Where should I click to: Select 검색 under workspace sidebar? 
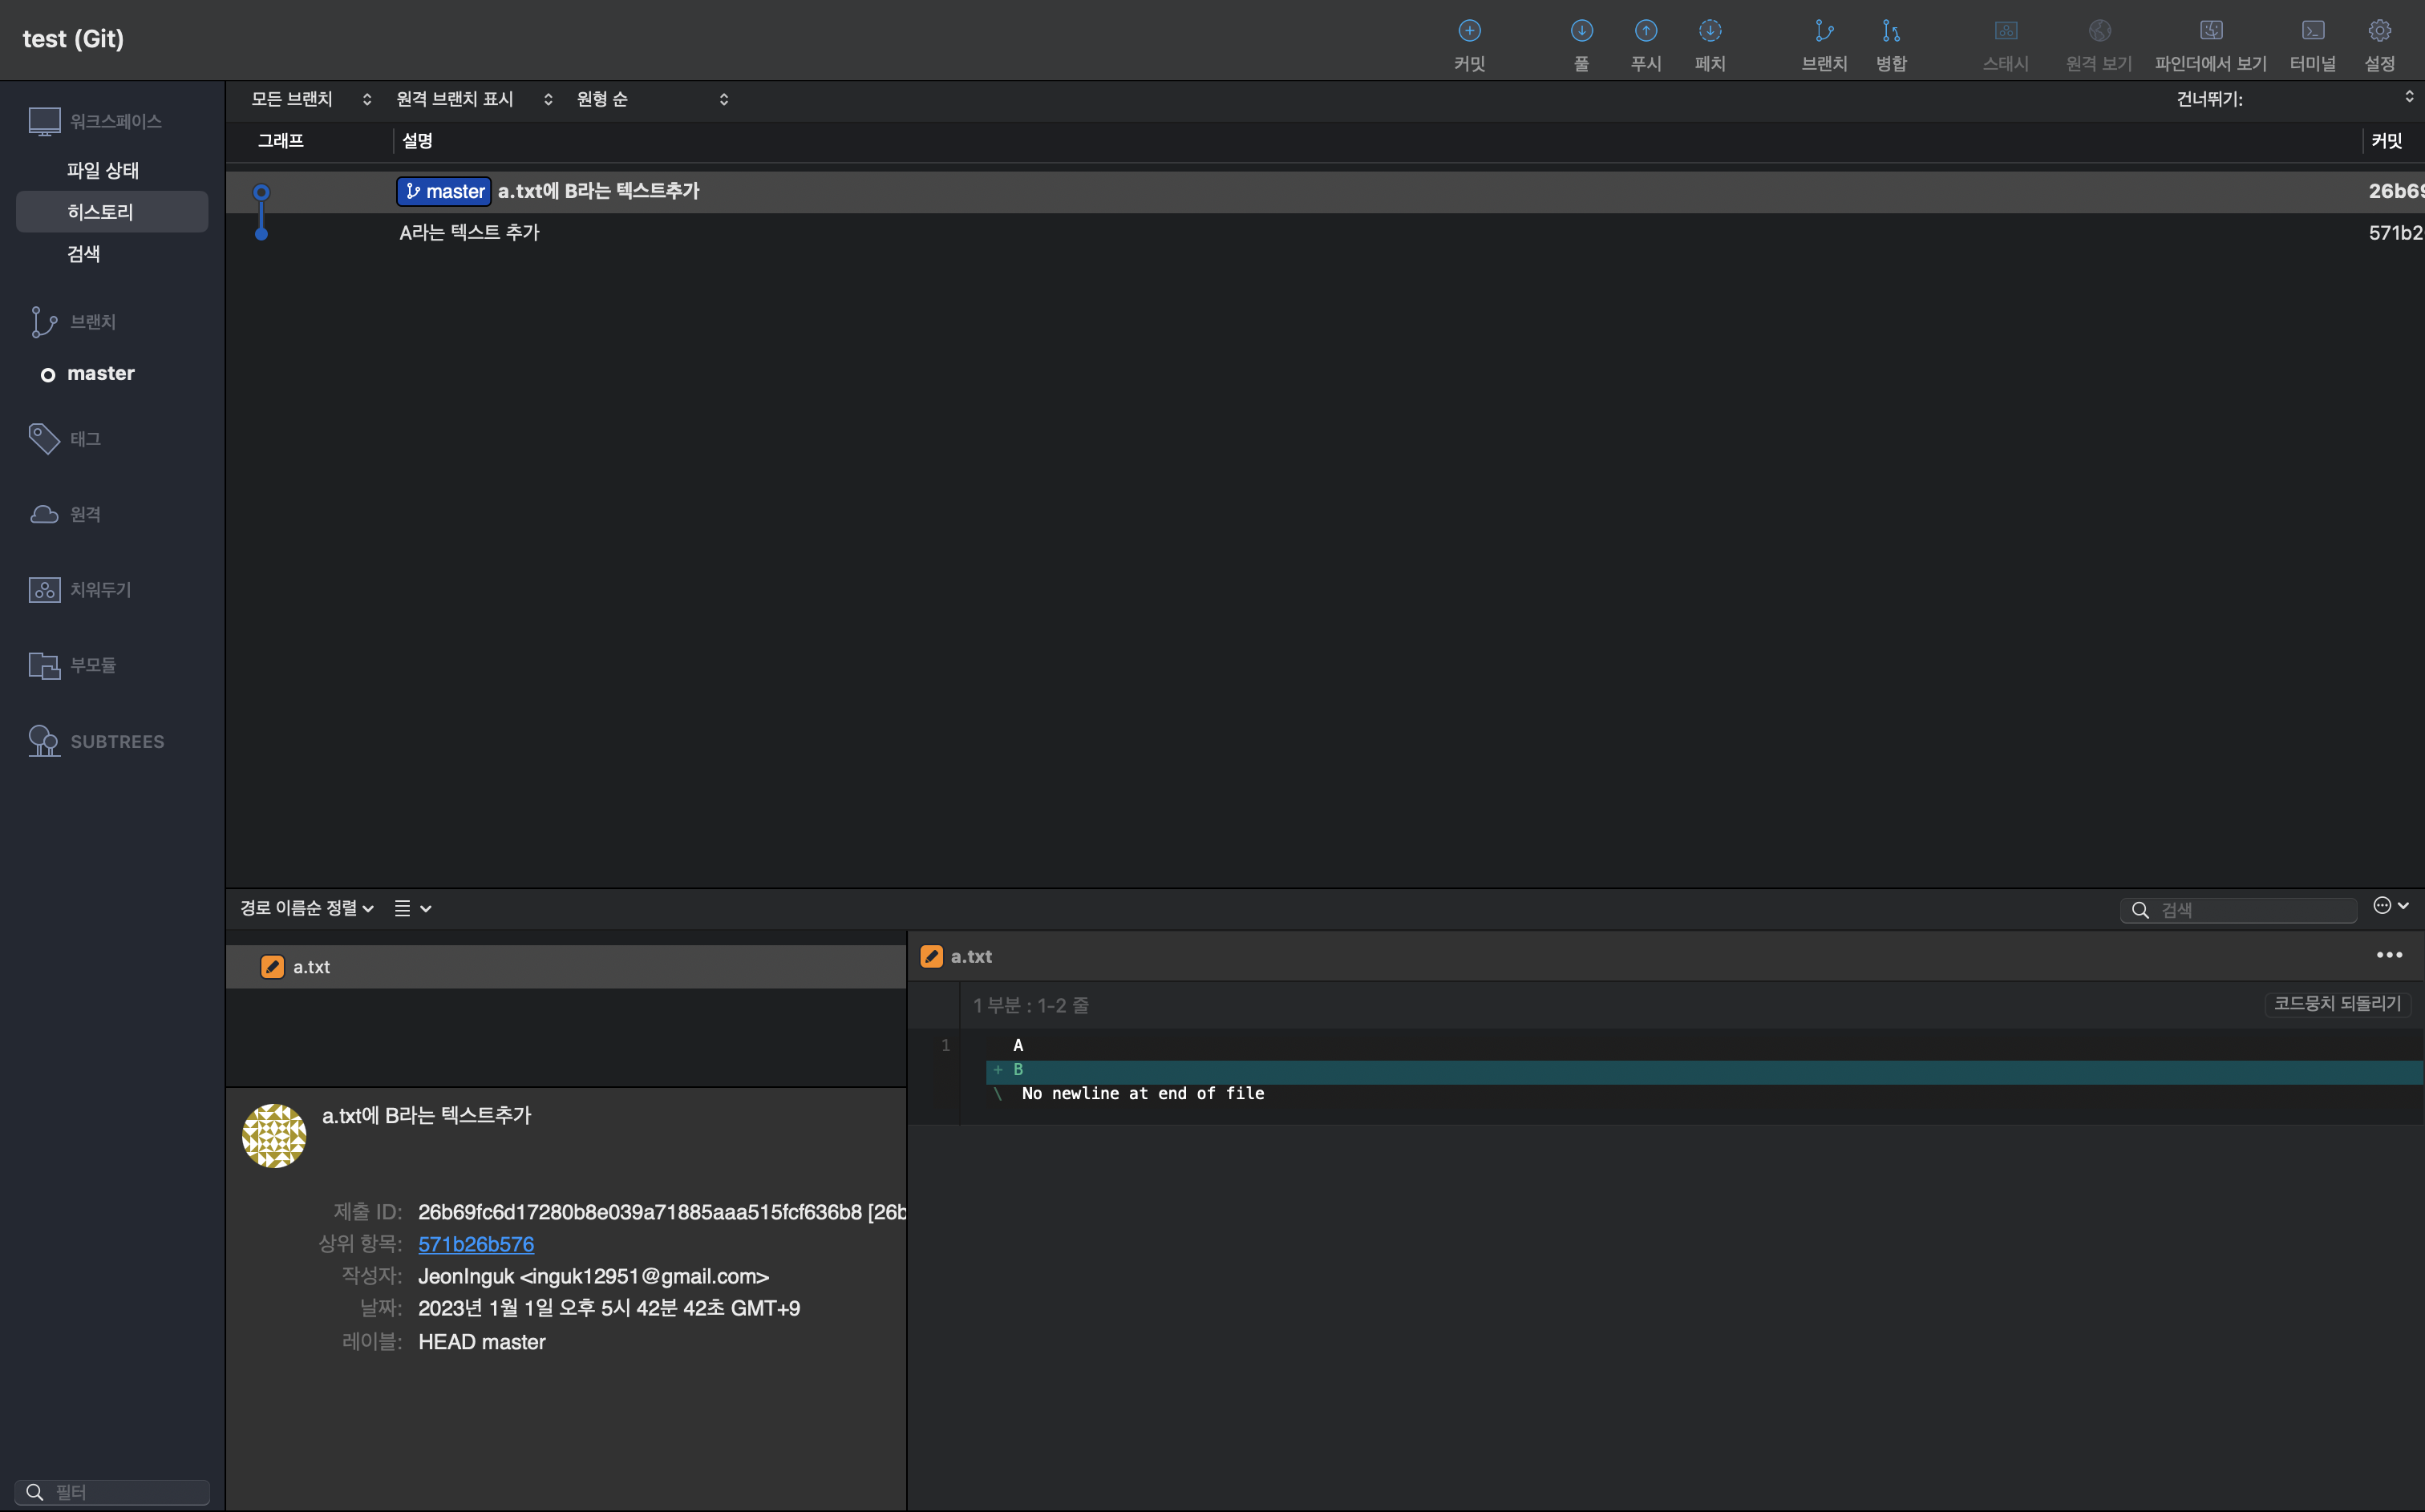pos(84,254)
